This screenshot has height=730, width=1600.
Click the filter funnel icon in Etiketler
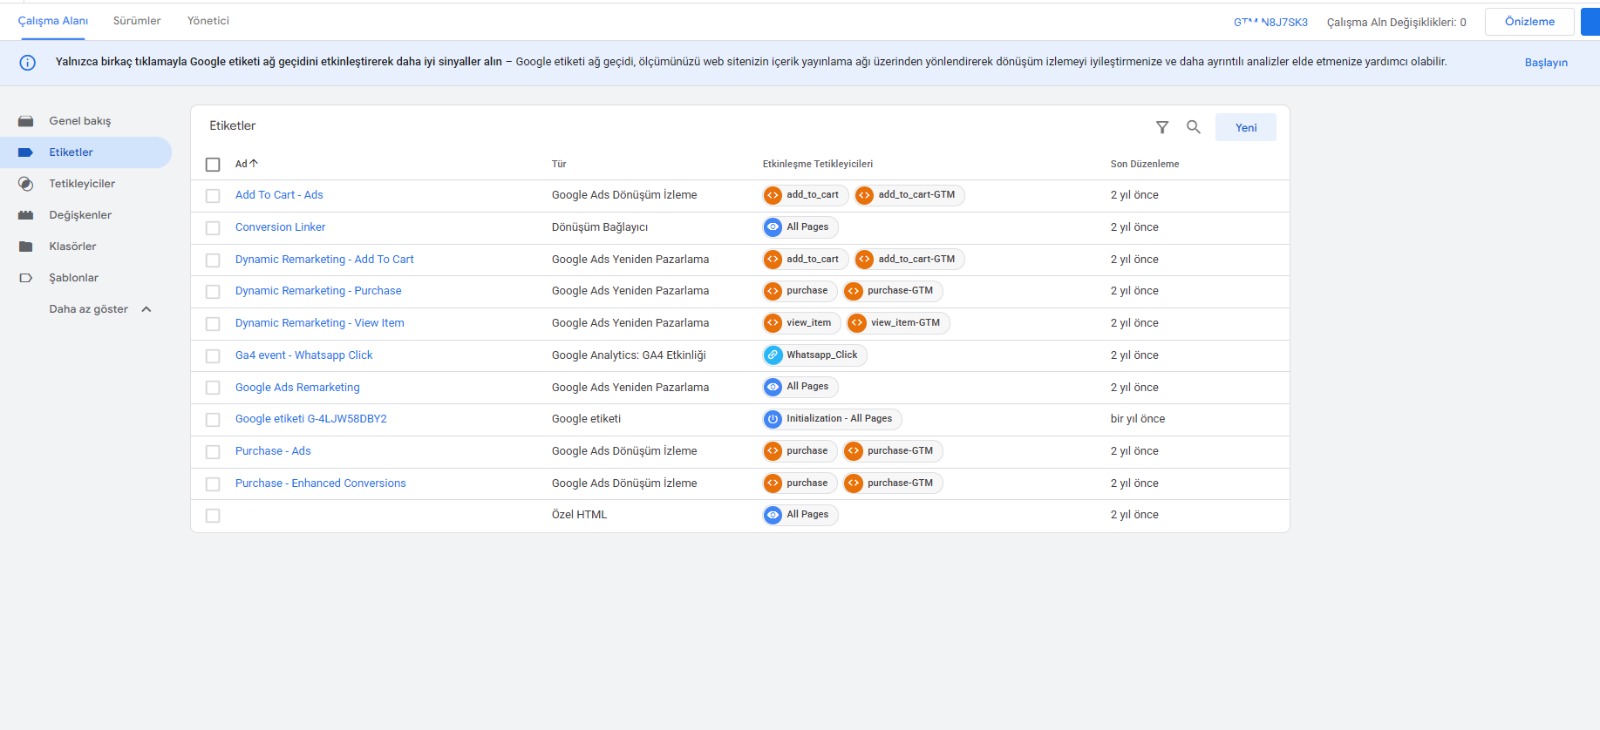pos(1162,127)
